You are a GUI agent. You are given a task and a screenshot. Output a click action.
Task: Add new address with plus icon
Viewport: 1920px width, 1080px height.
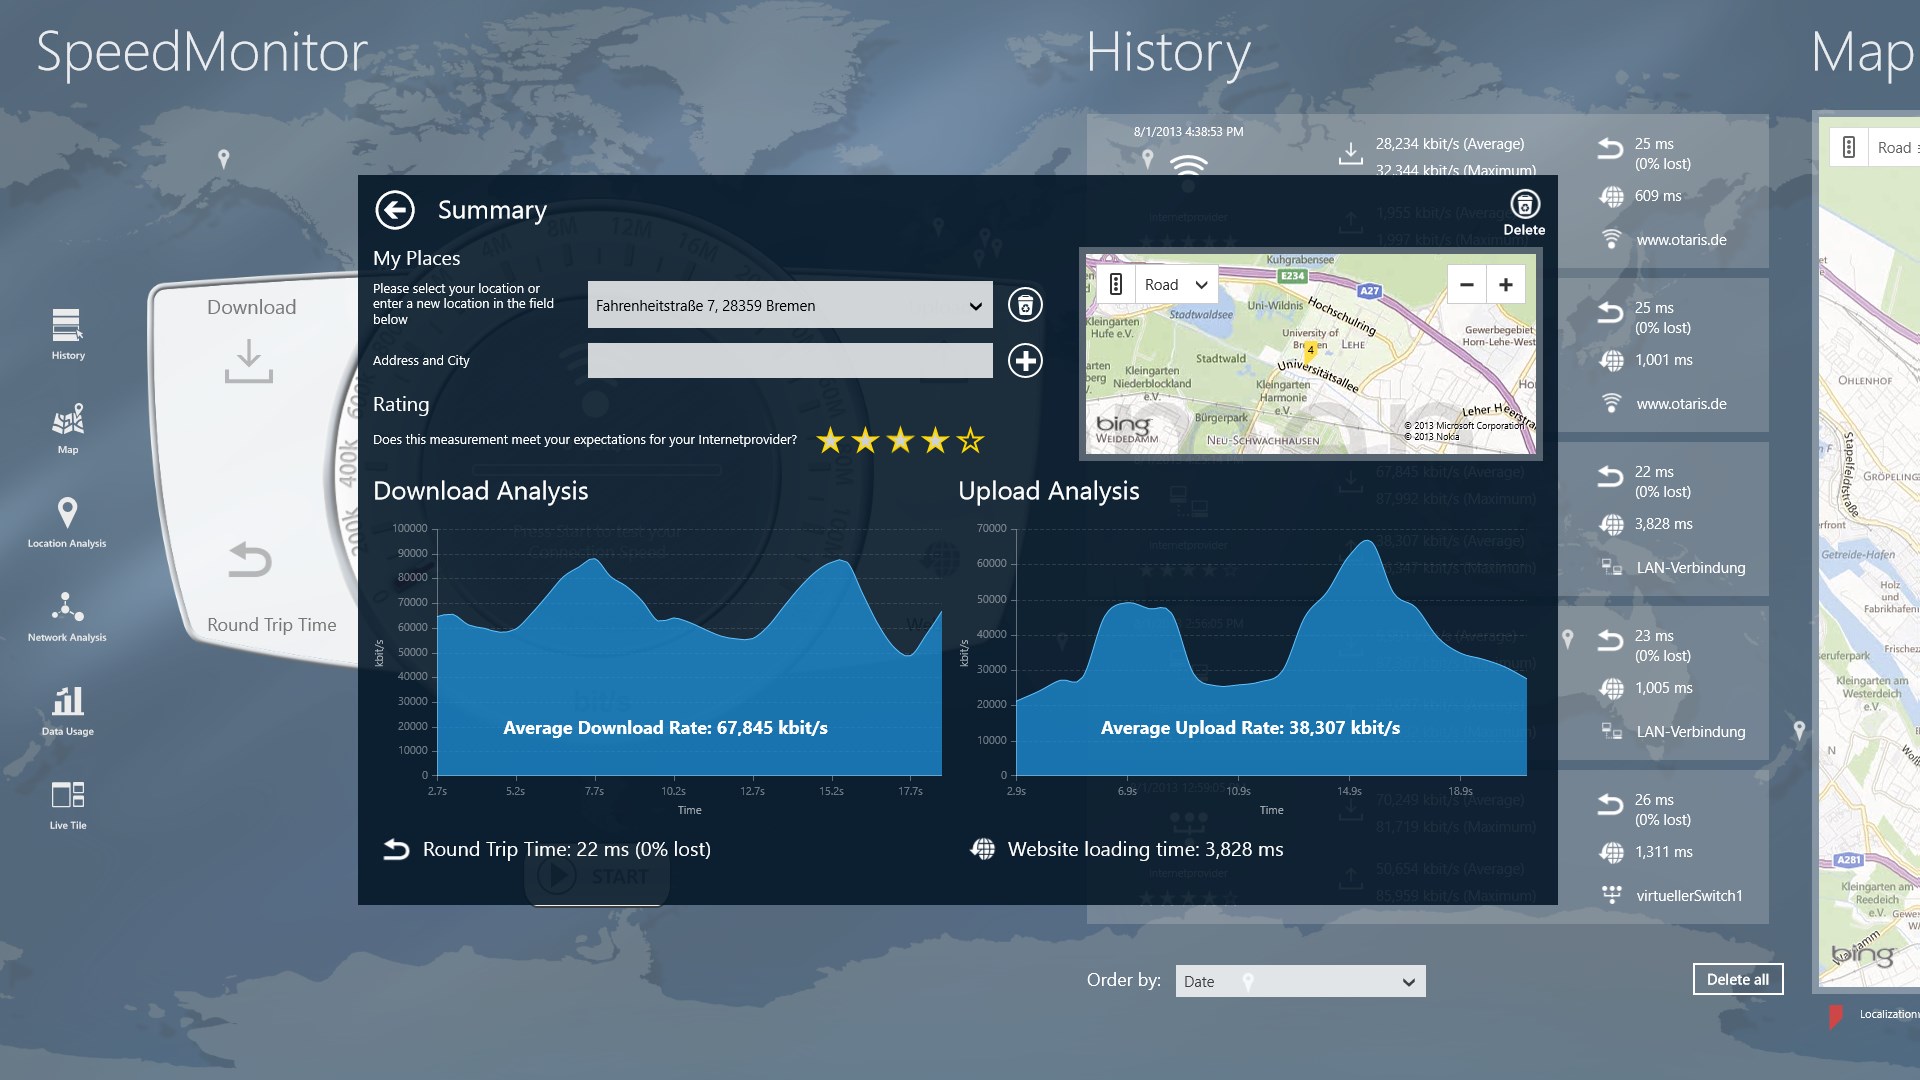(x=1025, y=361)
